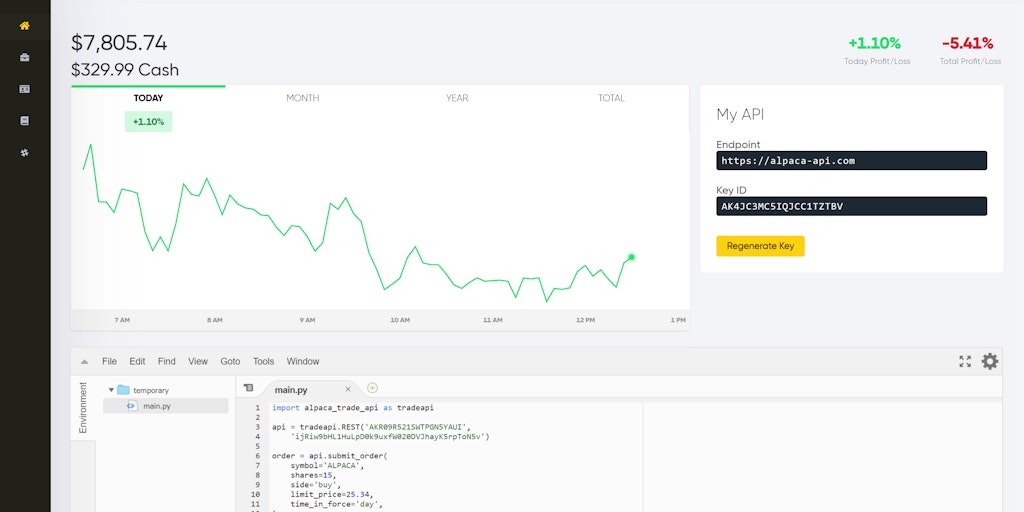
Task: Select main.py in the file tree
Action: coord(166,406)
